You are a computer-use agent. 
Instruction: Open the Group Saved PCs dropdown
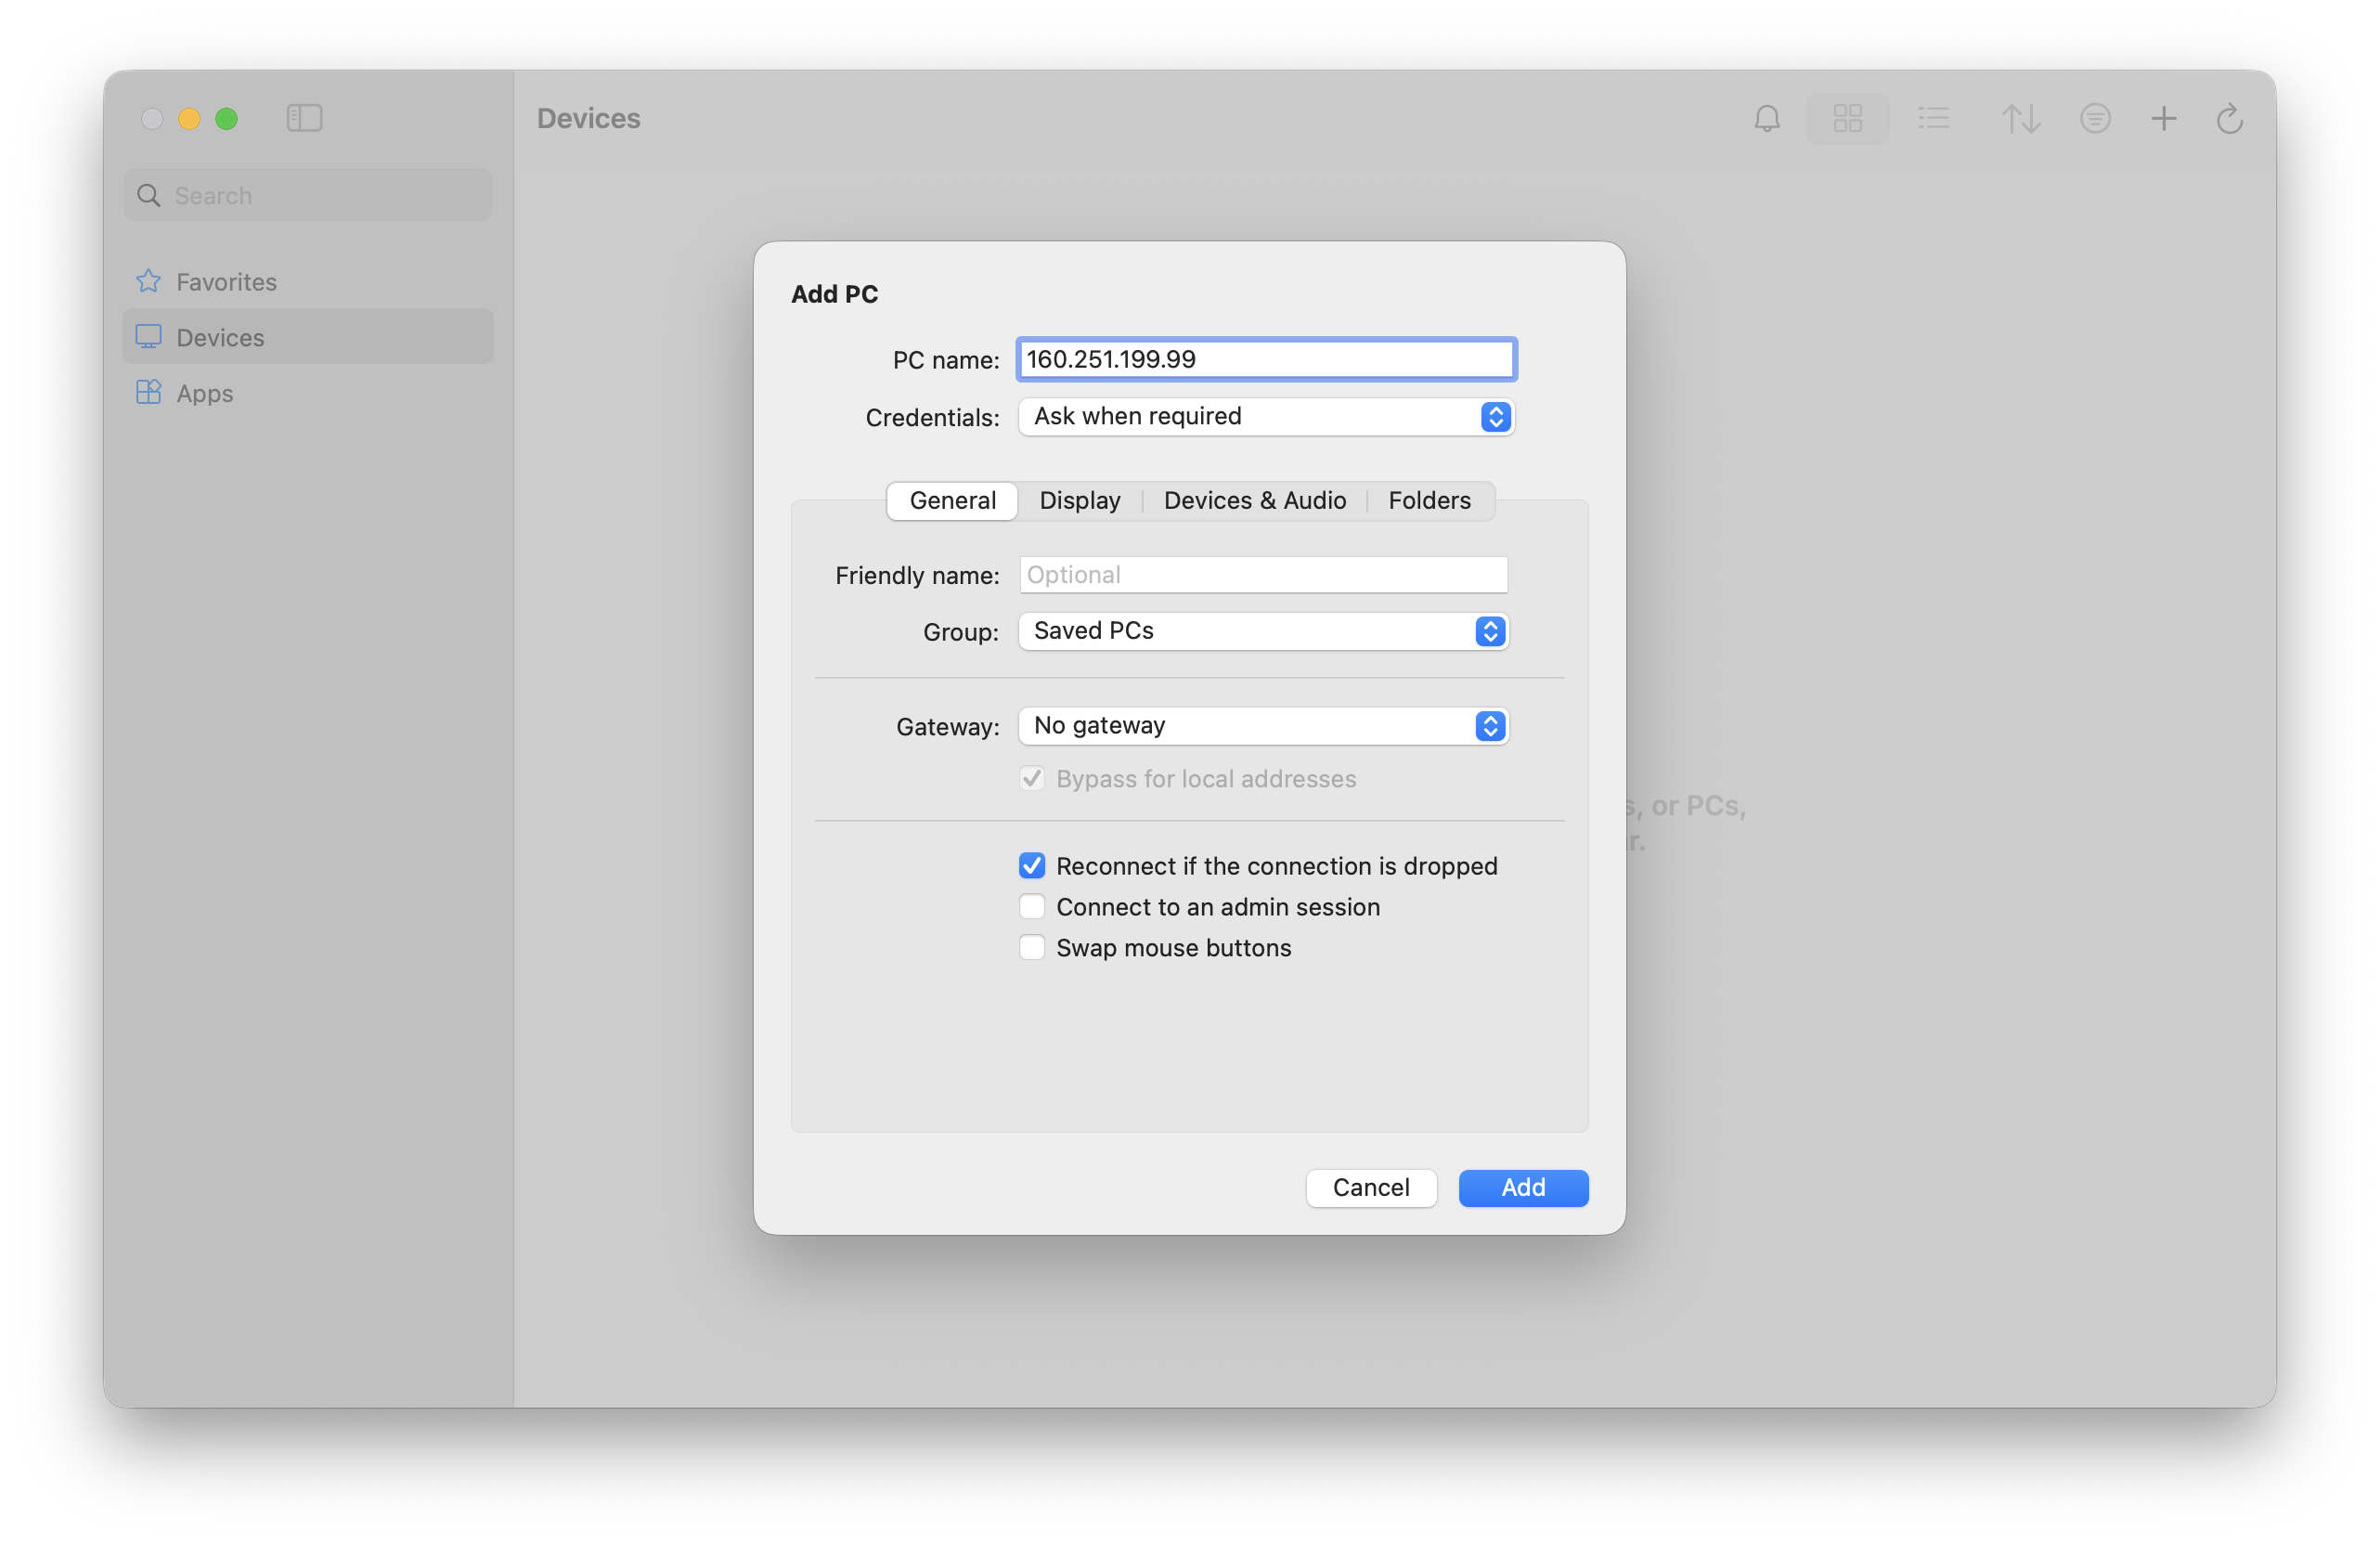tap(1262, 631)
